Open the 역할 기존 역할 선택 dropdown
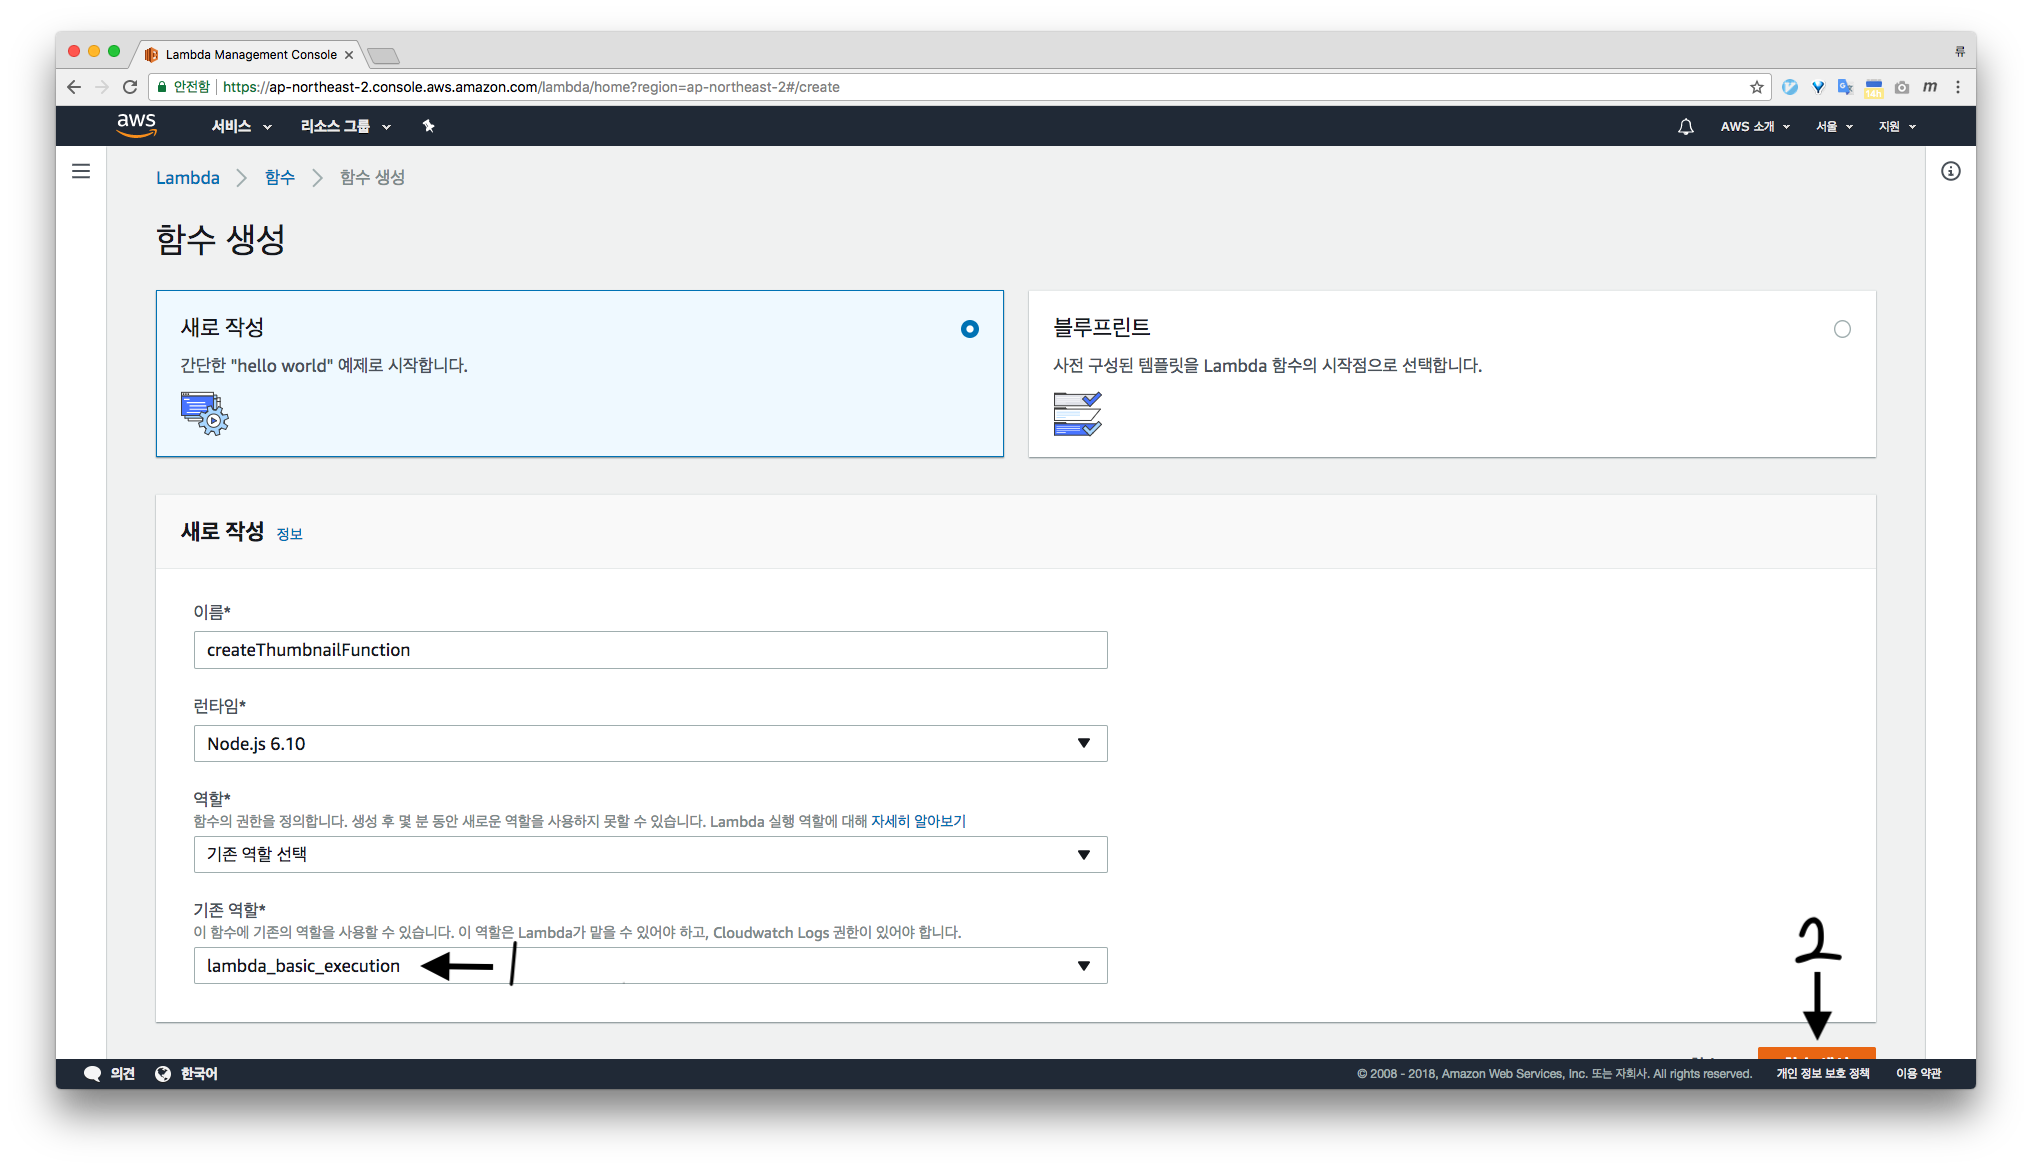2032x1169 pixels. click(650, 854)
